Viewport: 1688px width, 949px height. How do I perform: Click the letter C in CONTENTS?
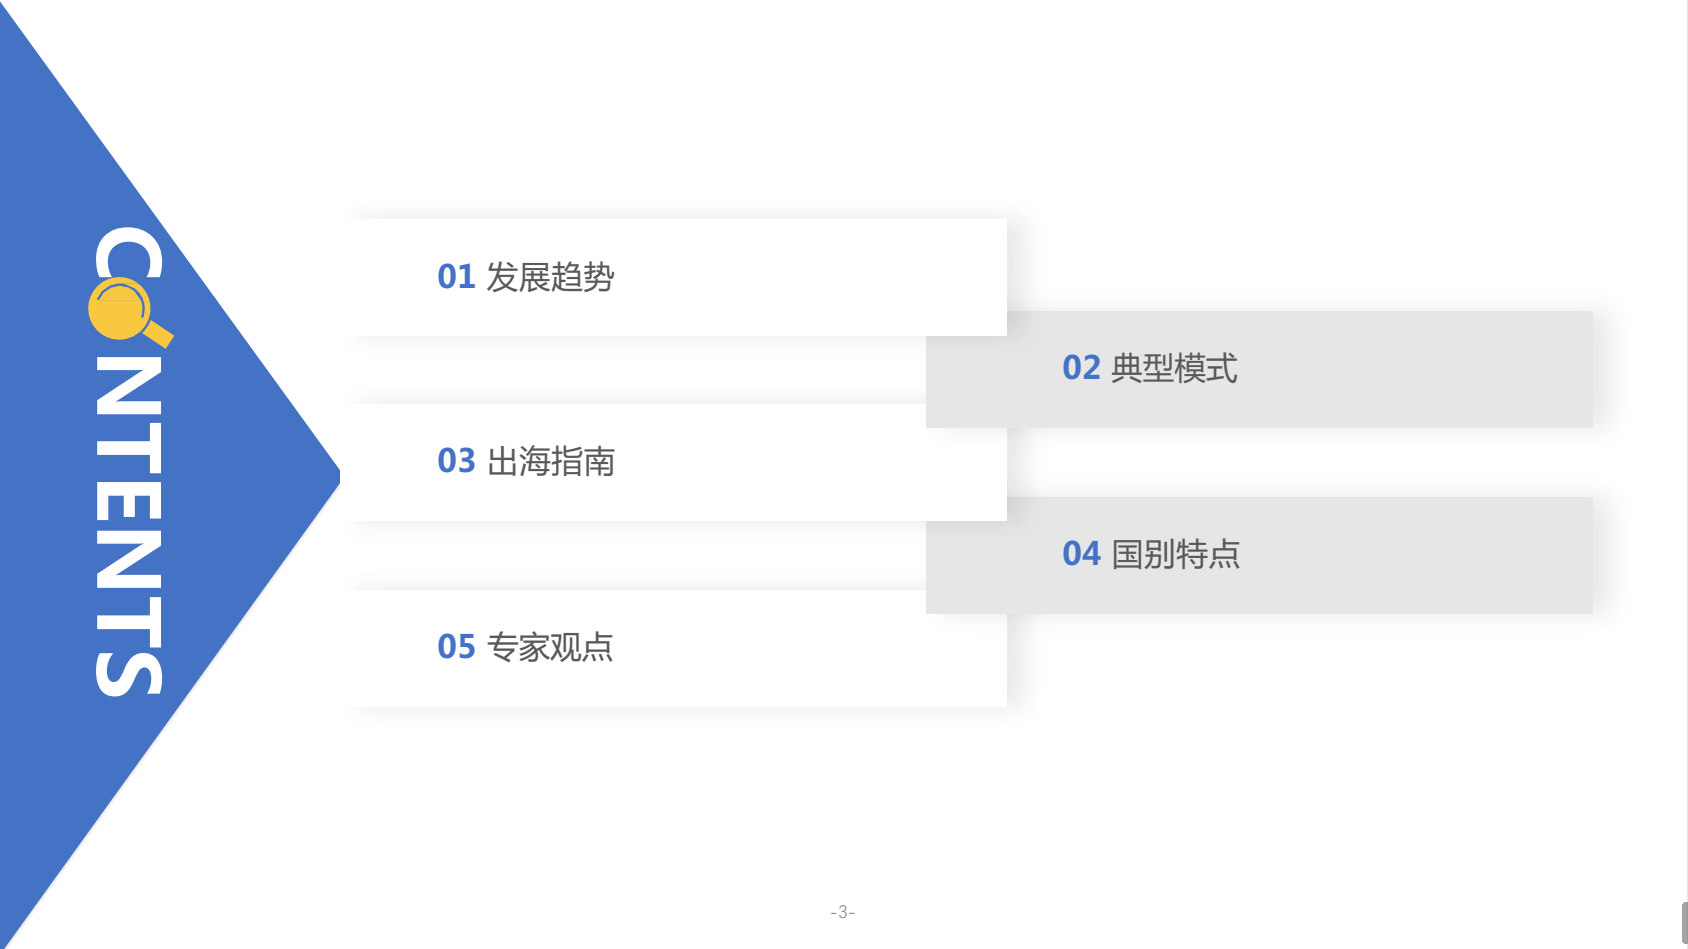pyautogui.click(x=128, y=252)
